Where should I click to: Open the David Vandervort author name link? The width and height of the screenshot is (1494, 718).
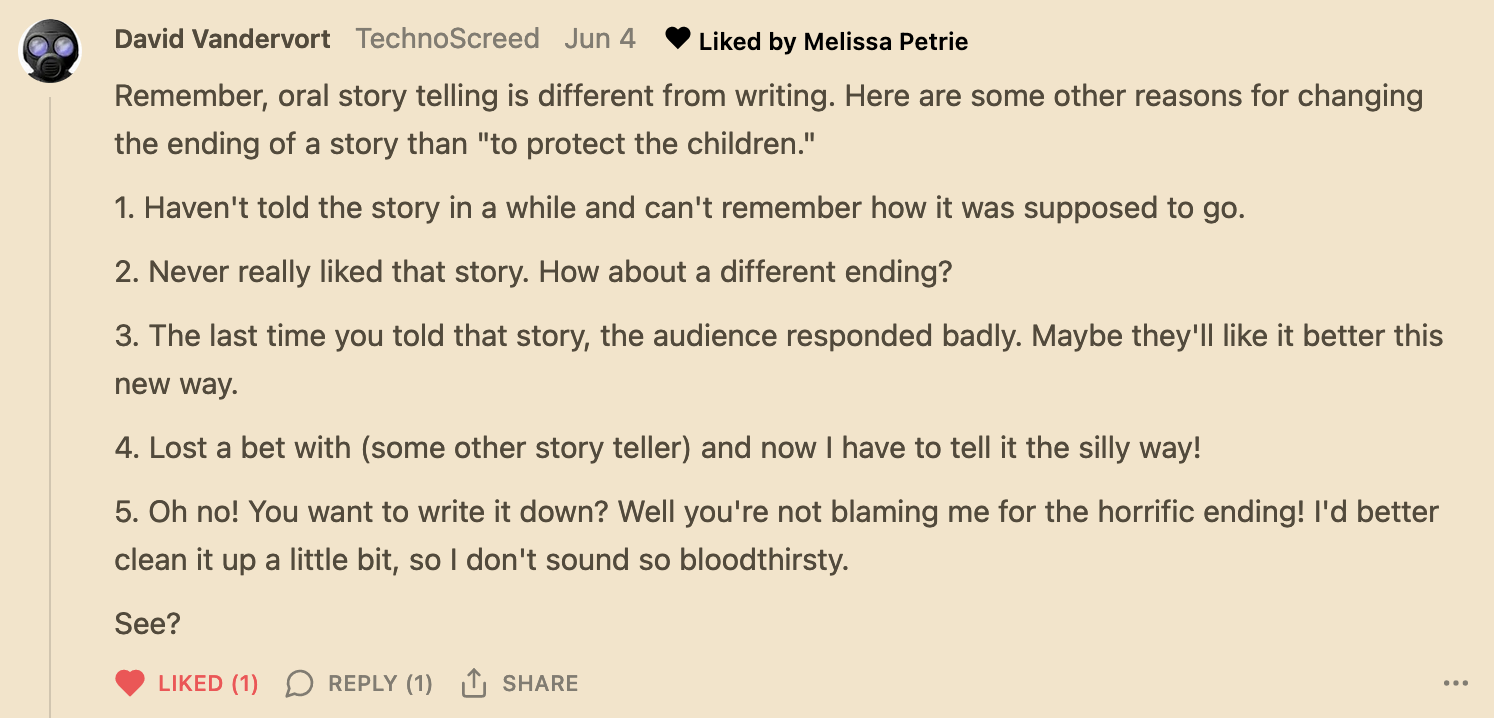tap(222, 39)
